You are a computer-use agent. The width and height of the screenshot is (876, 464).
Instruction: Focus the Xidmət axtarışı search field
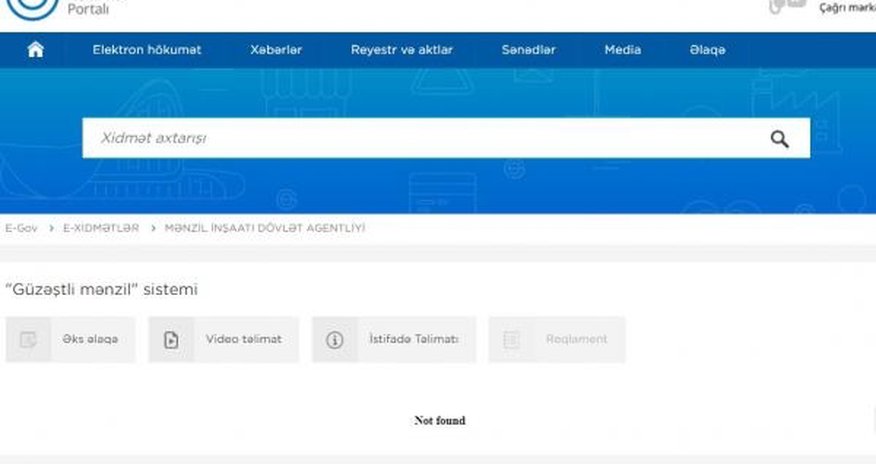(446, 138)
